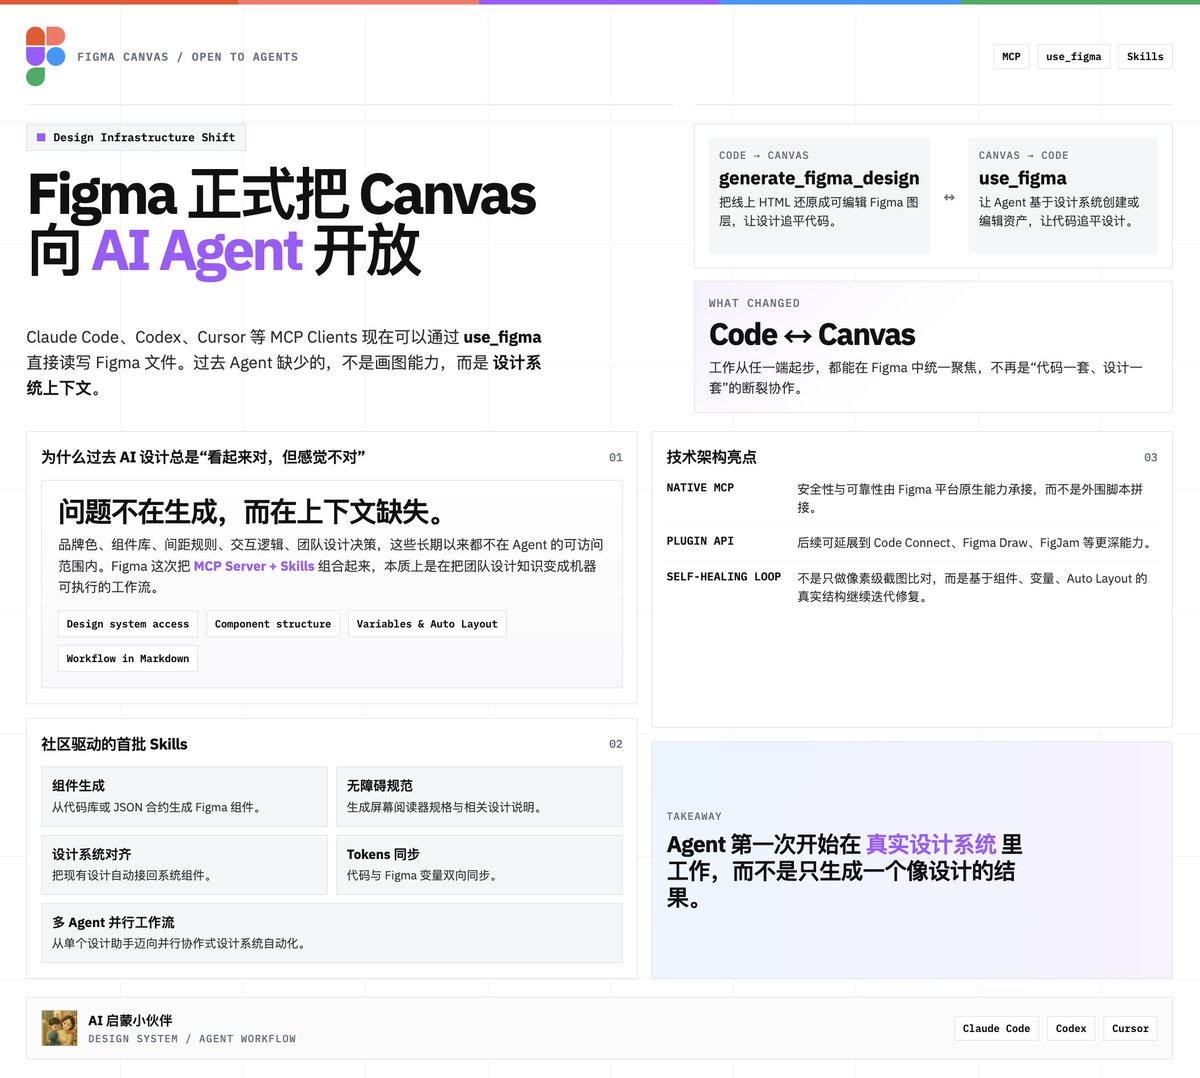Open the generate_figma_design card

819,196
